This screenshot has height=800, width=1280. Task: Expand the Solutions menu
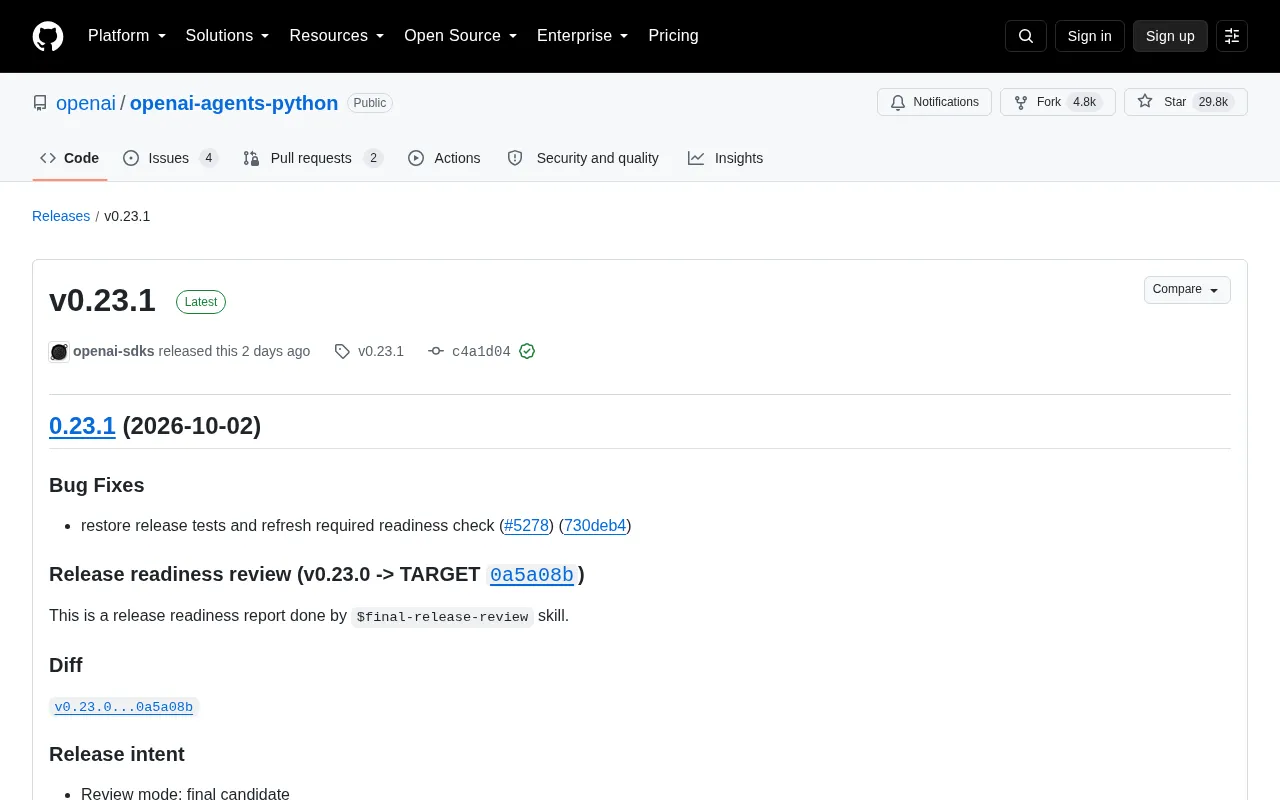click(228, 36)
